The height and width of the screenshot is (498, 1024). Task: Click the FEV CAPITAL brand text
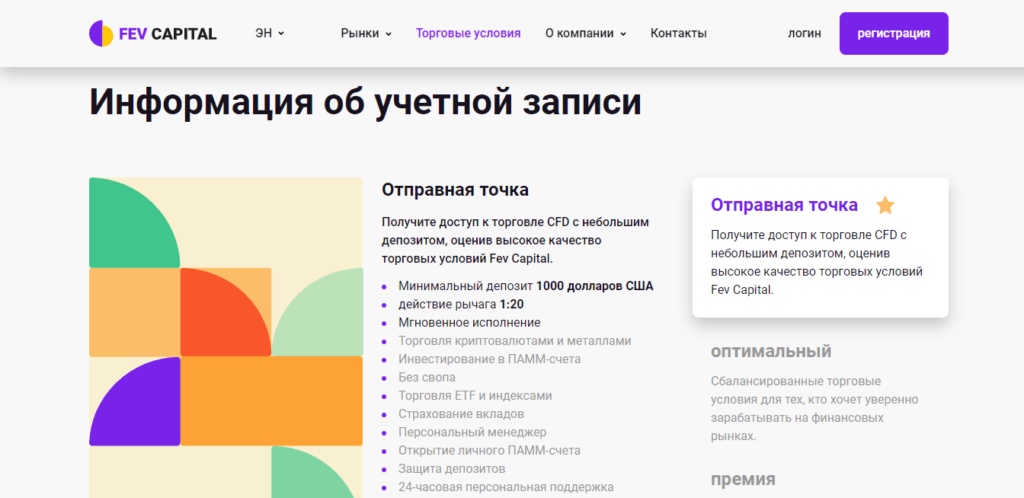tap(167, 33)
